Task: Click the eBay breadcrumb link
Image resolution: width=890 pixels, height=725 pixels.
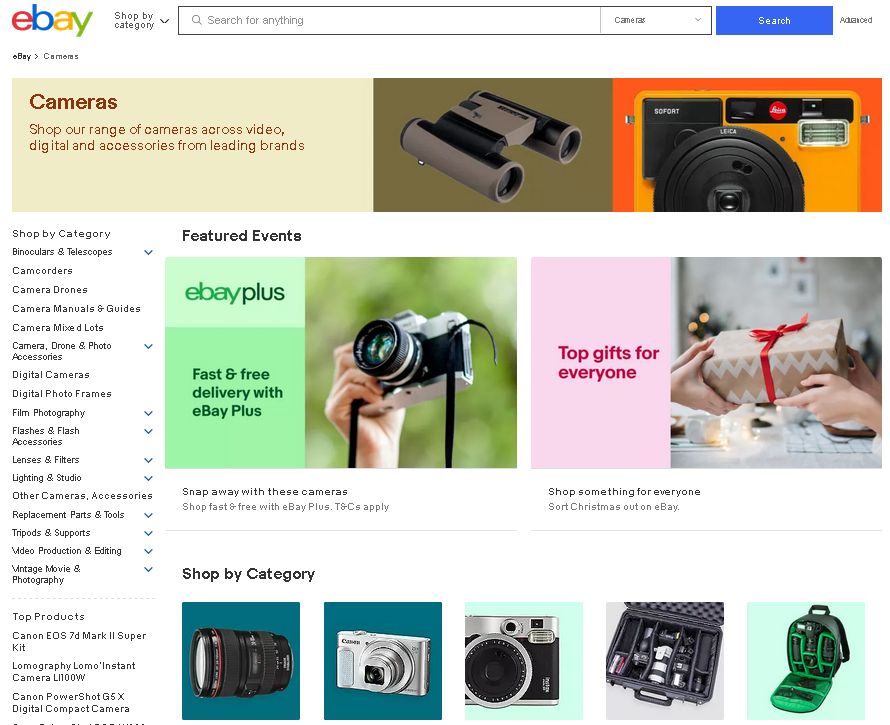Action: [x=22, y=56]
